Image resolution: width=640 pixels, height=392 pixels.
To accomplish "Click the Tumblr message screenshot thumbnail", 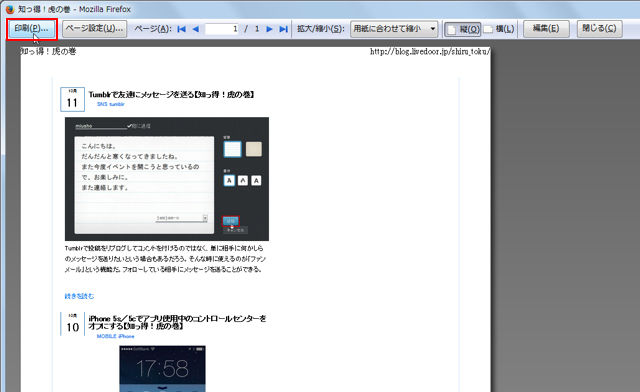I will 167,179.
